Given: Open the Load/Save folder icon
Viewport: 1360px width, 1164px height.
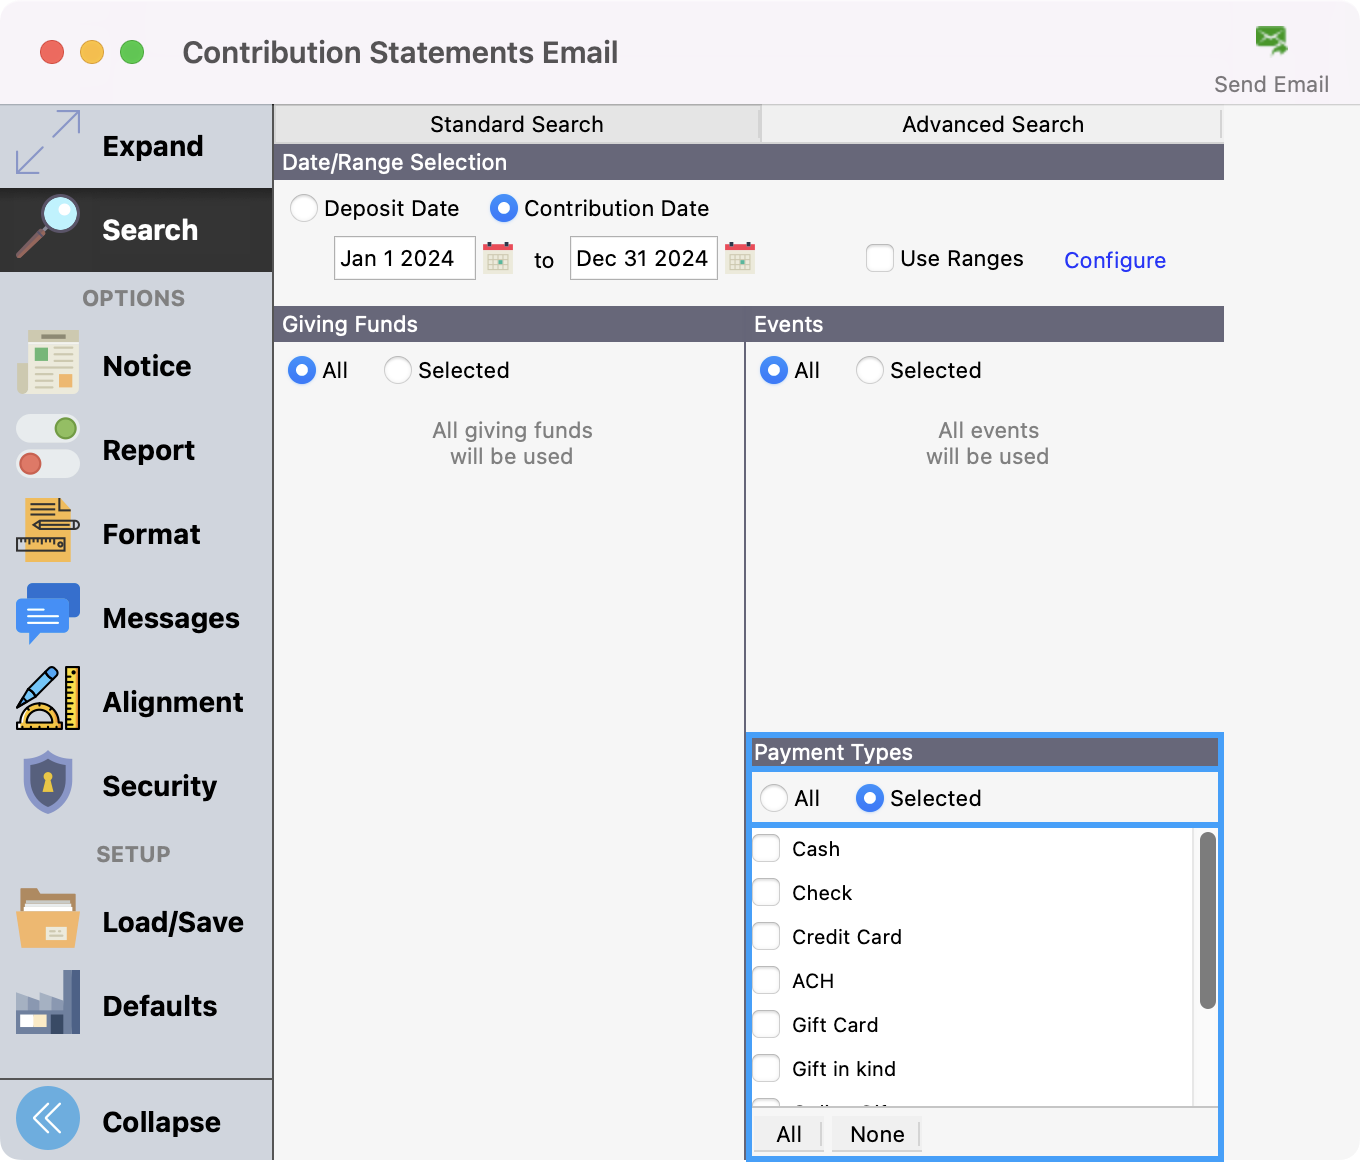Looking at the screenshot, I should point(48,919).
